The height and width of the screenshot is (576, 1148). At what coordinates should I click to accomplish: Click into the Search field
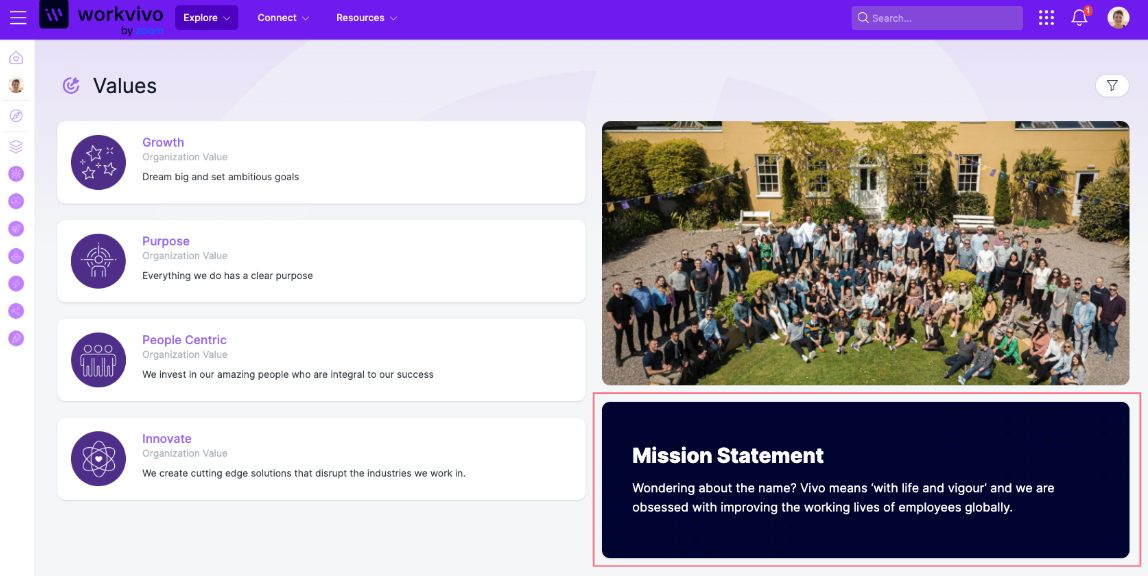point(940,18)
